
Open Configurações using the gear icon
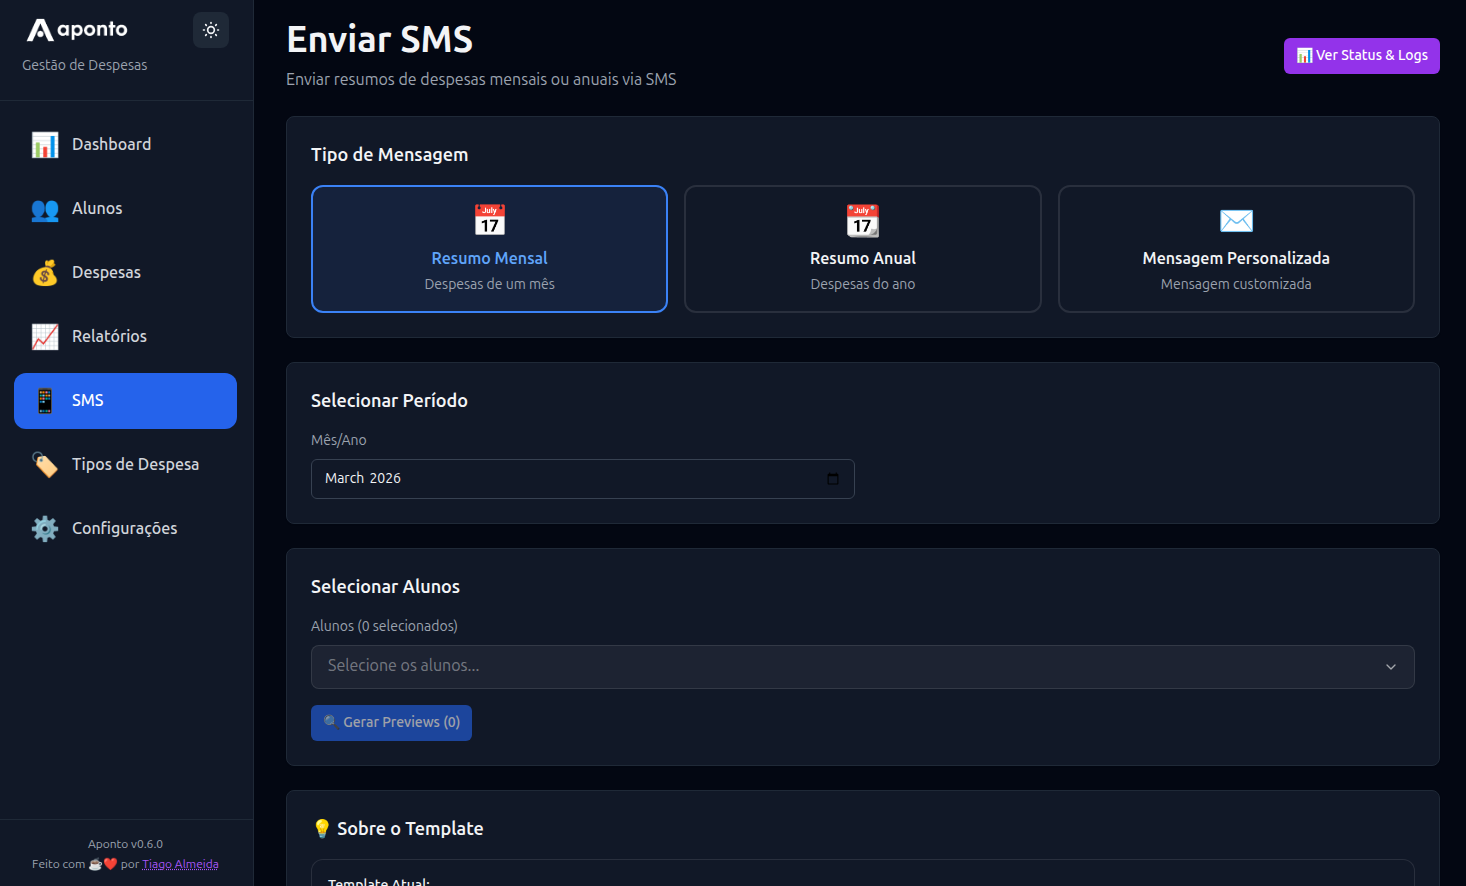click(x=44, y=528)
